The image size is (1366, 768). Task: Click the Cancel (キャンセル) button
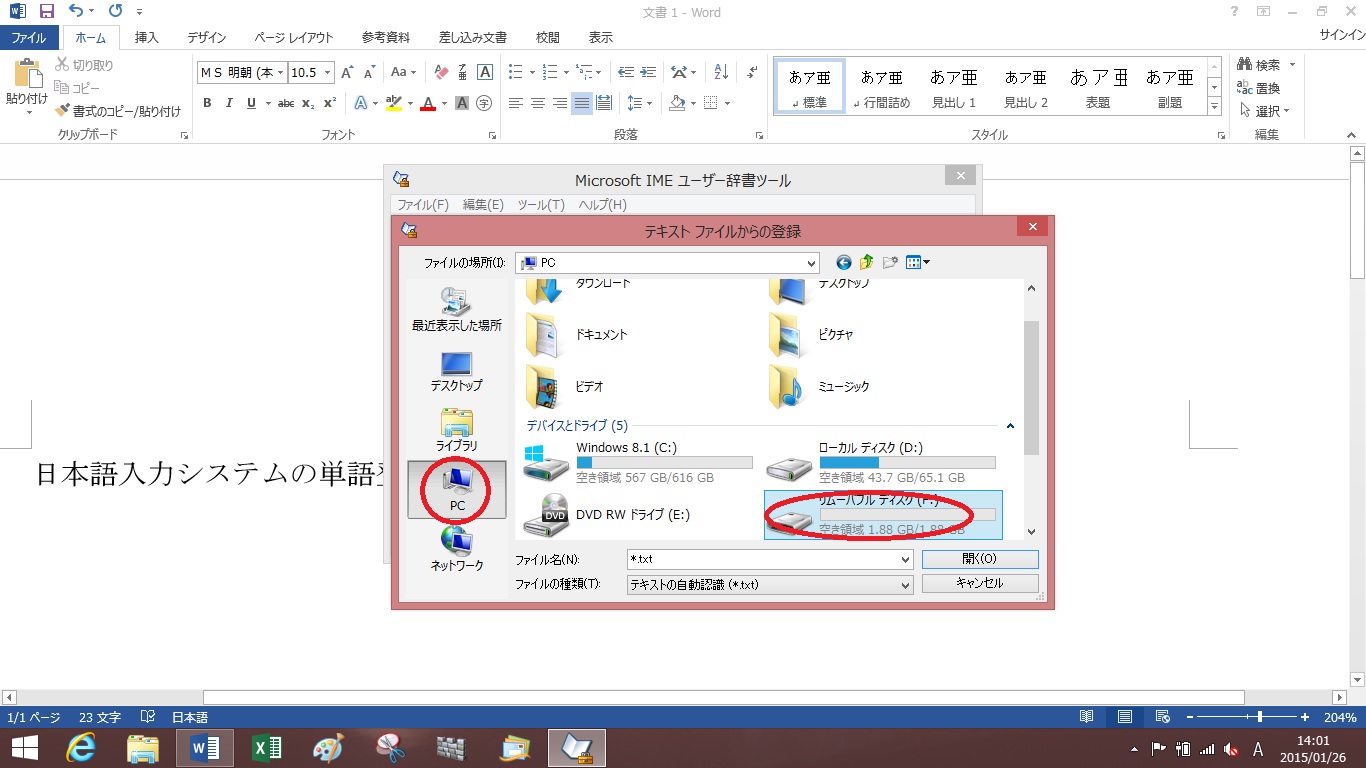coord(980,583)
